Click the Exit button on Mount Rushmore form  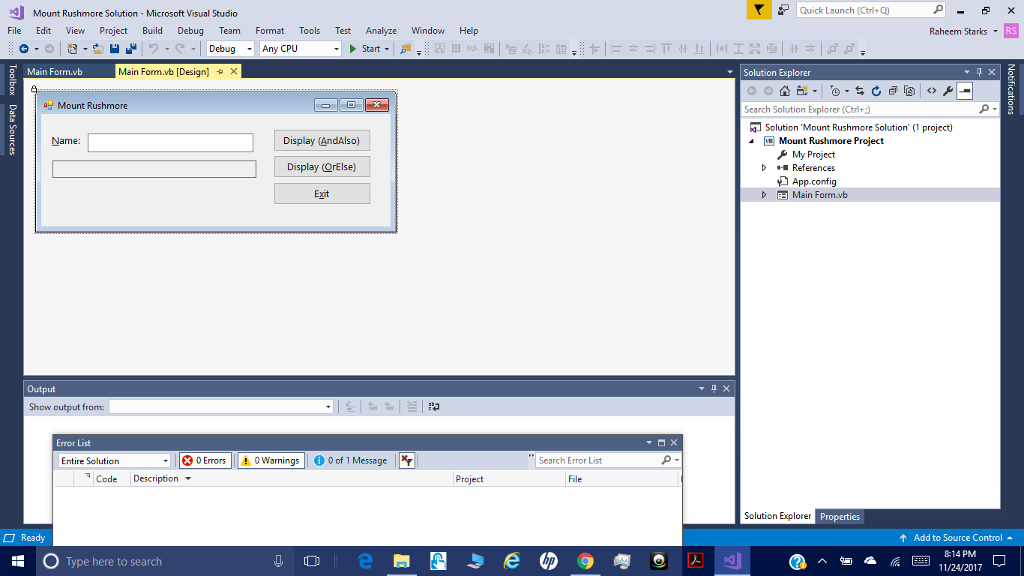[322, 192]
